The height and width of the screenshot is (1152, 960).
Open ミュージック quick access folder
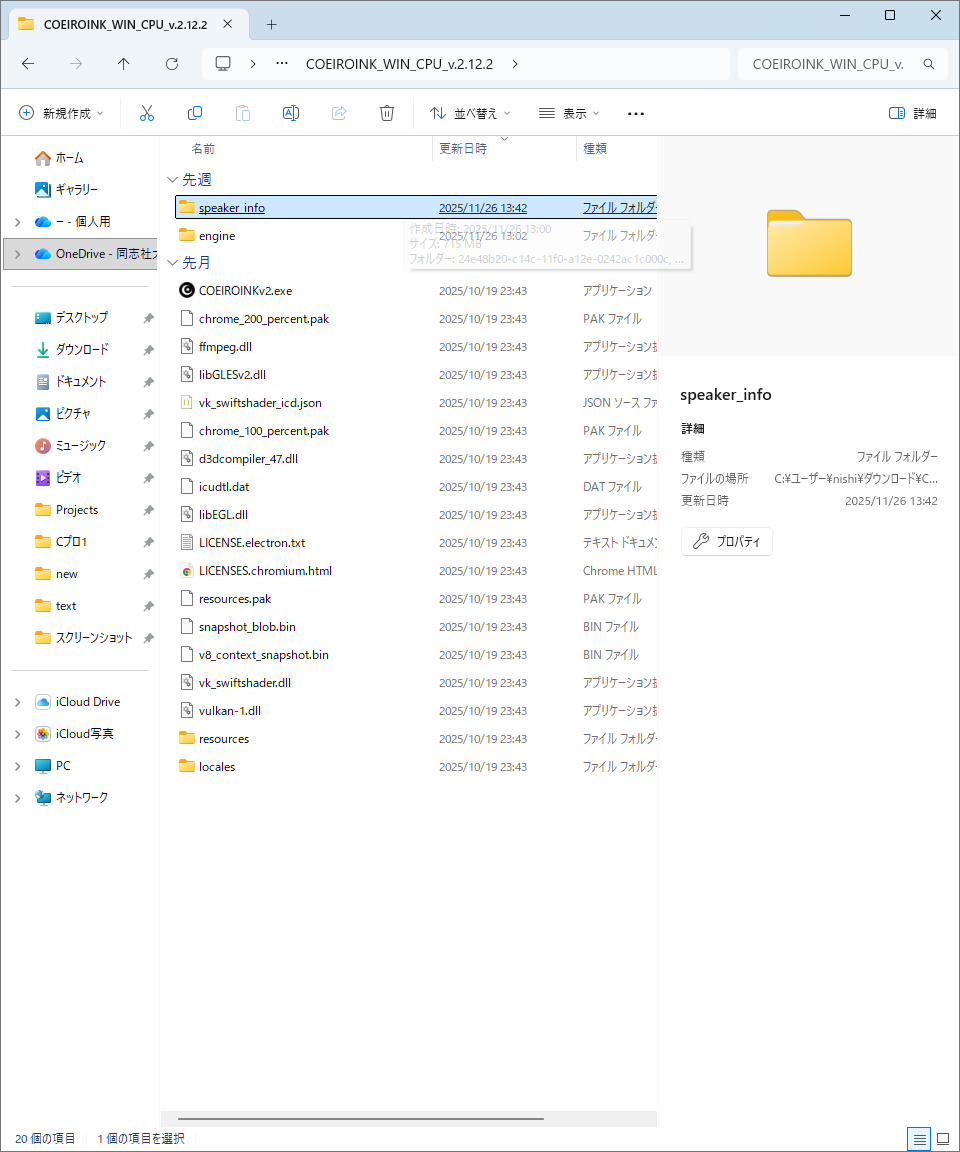pyautogui.click(x=71, y=446)
